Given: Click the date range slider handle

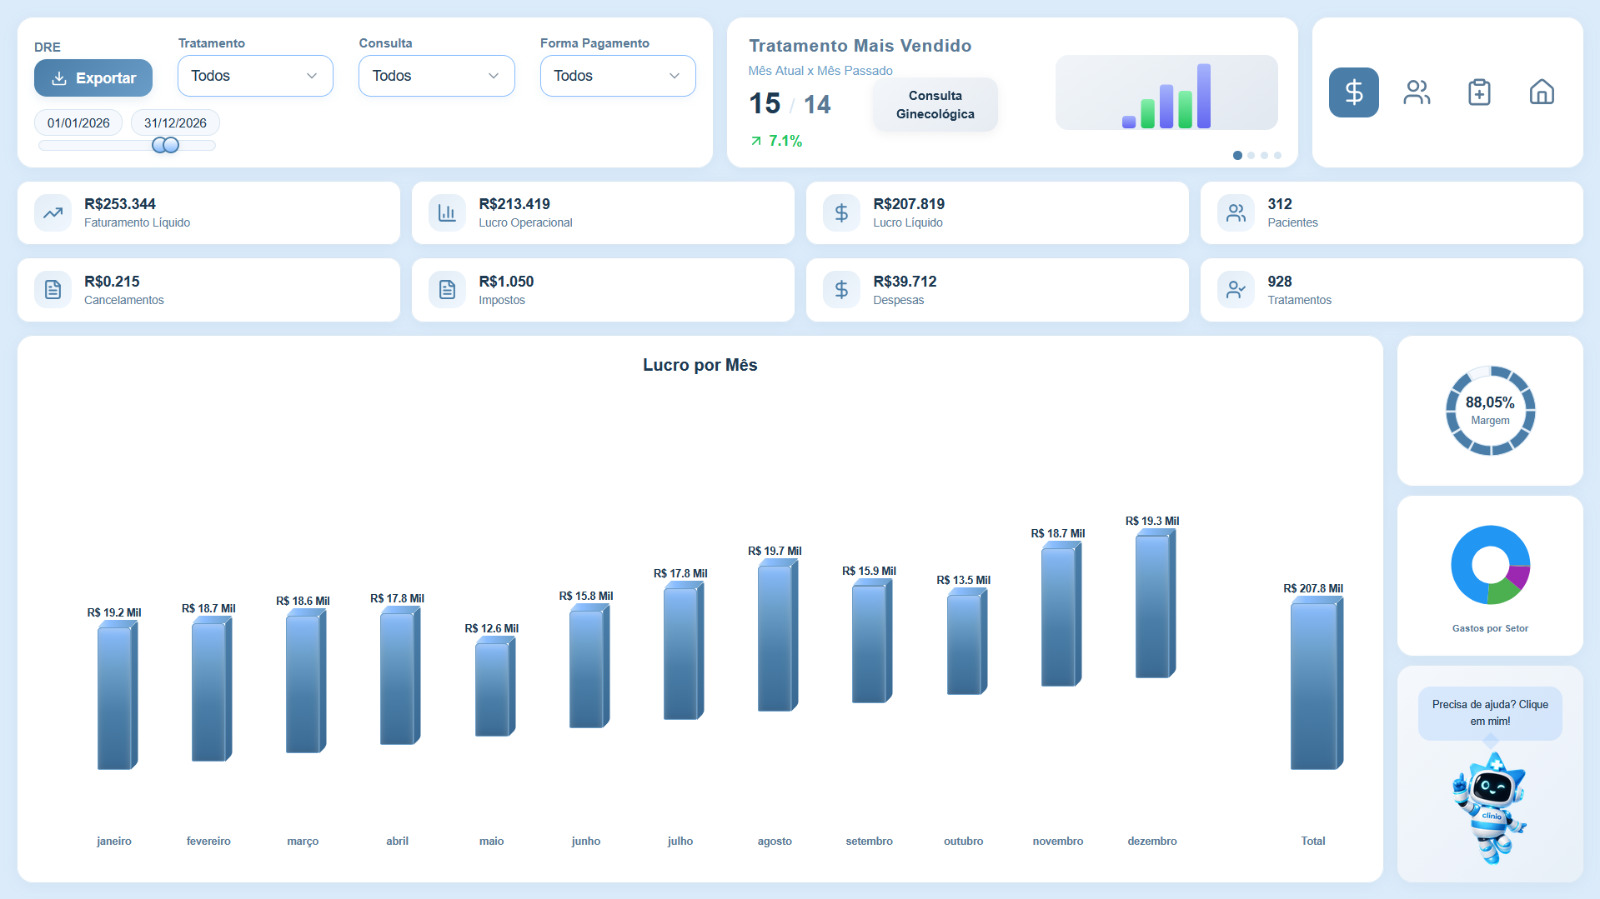Looking at the screenshot, I should [165, 145].
